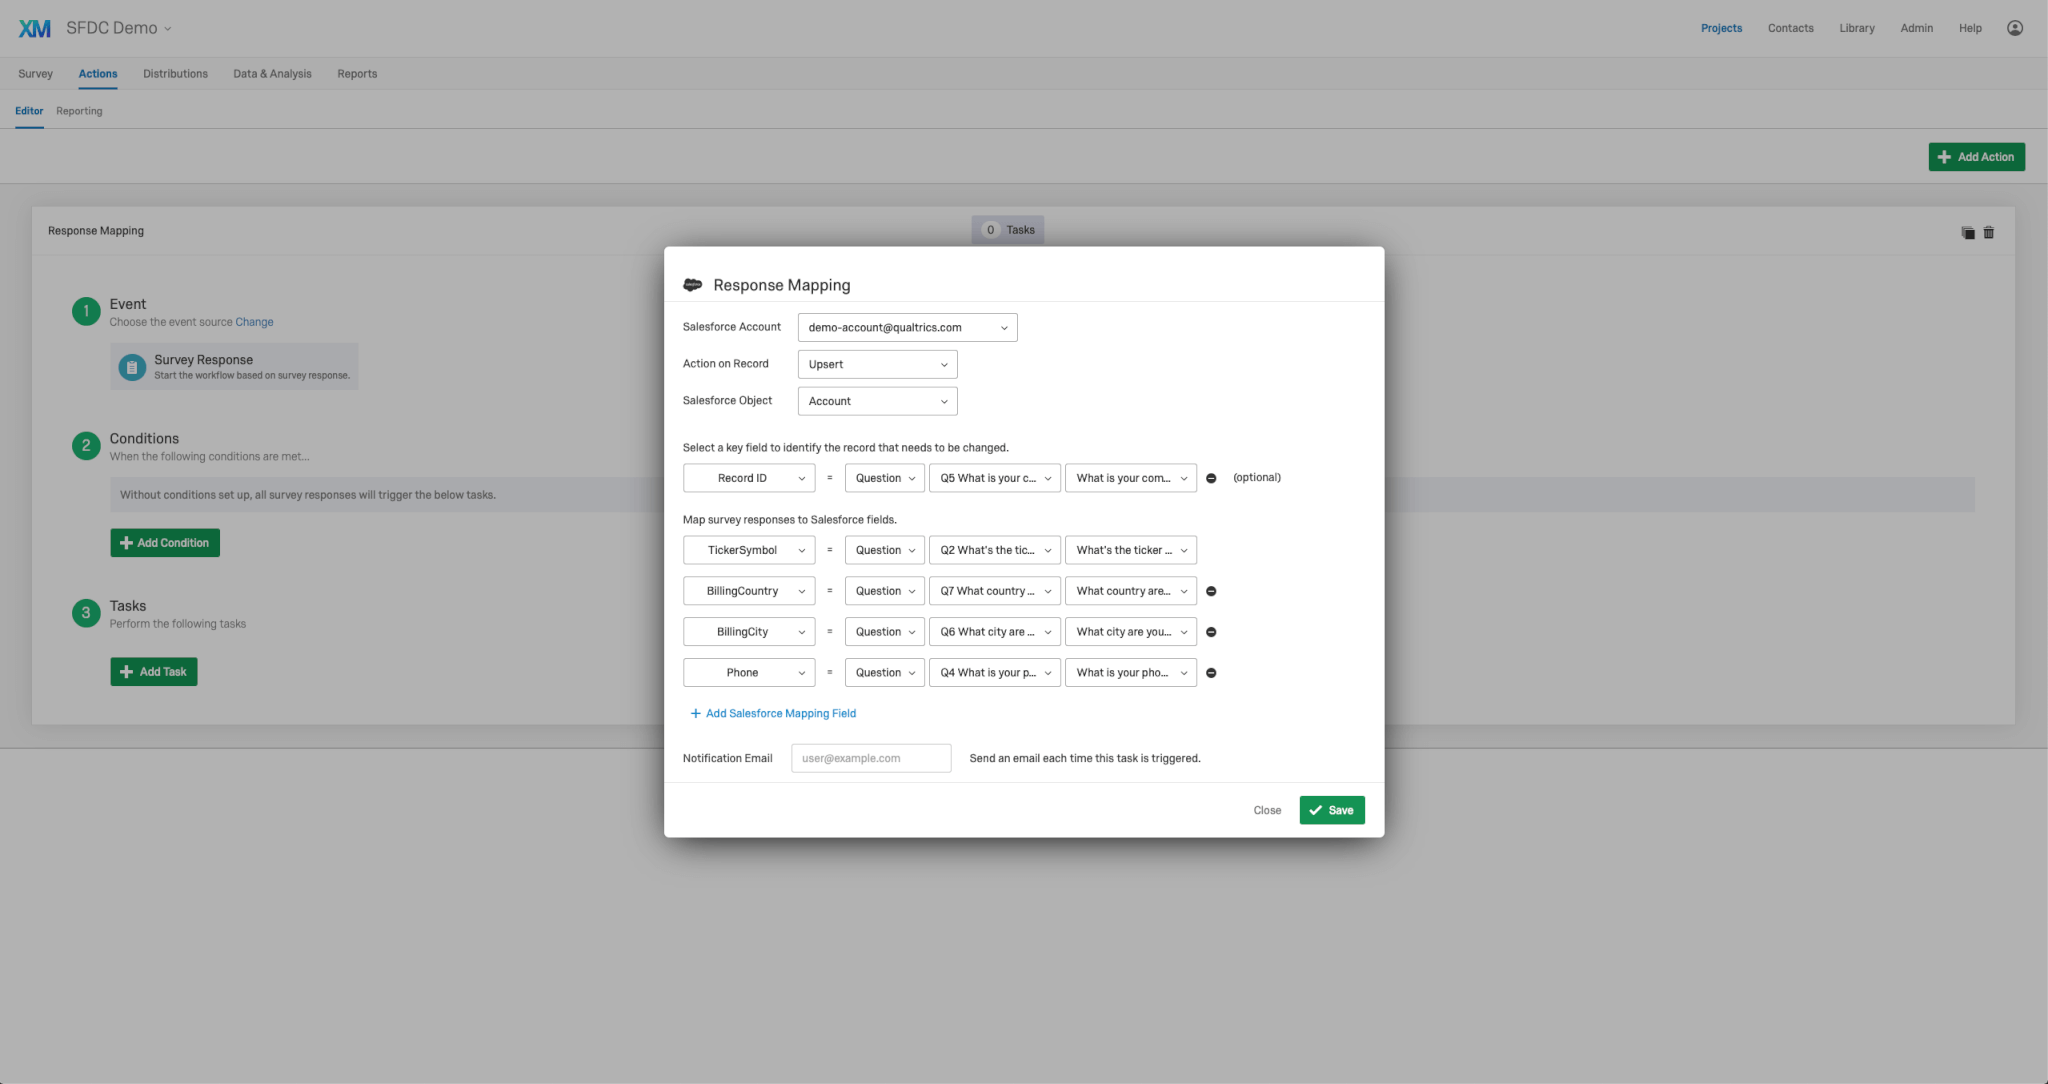Click the Salesforce cloud icon in dialog header

692,285
